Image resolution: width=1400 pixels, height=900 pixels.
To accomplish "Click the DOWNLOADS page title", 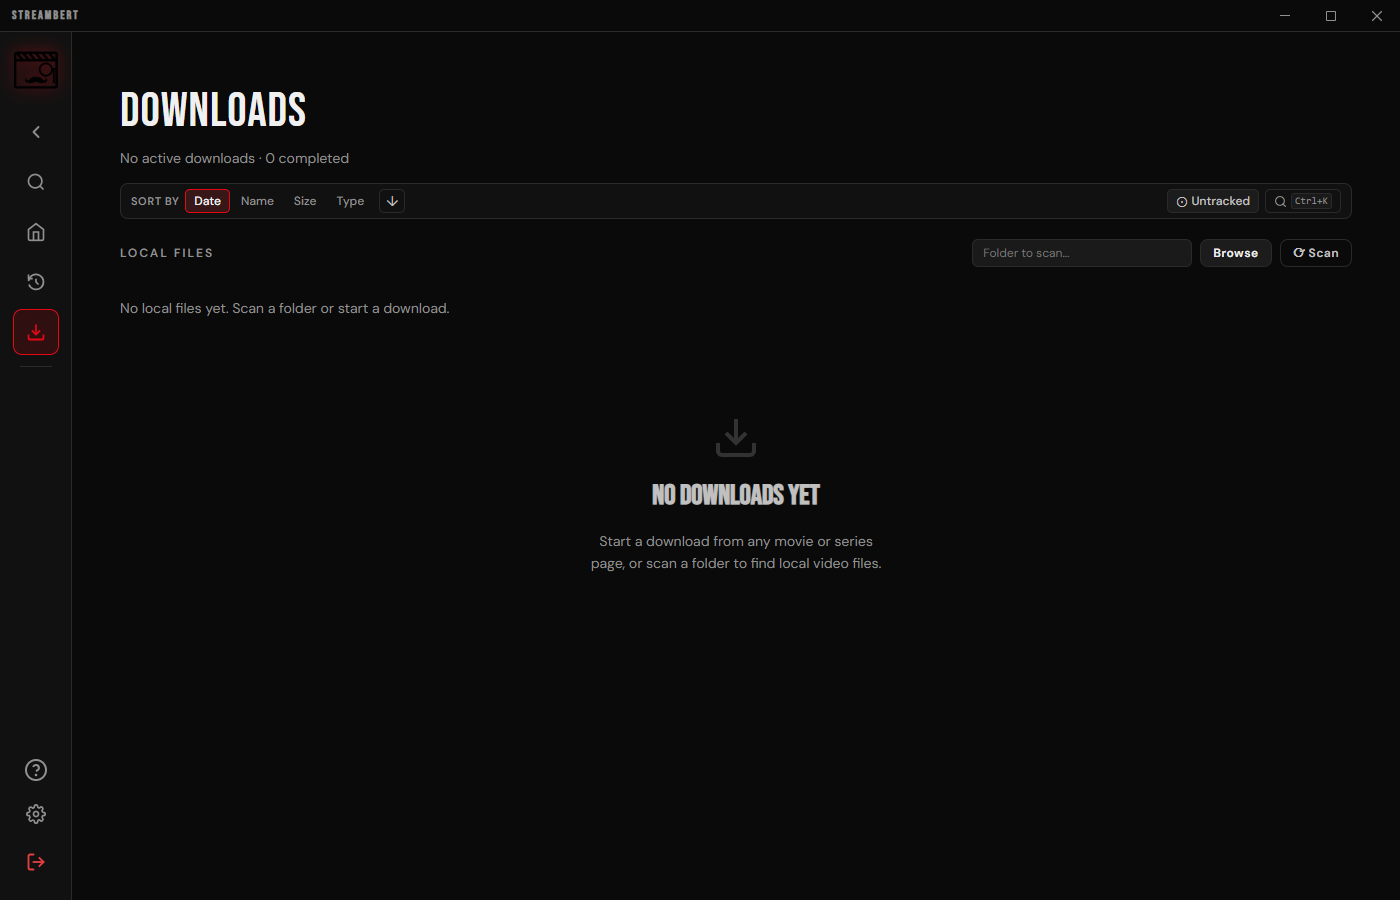I will pyautogui.click(x=213, y=110).
